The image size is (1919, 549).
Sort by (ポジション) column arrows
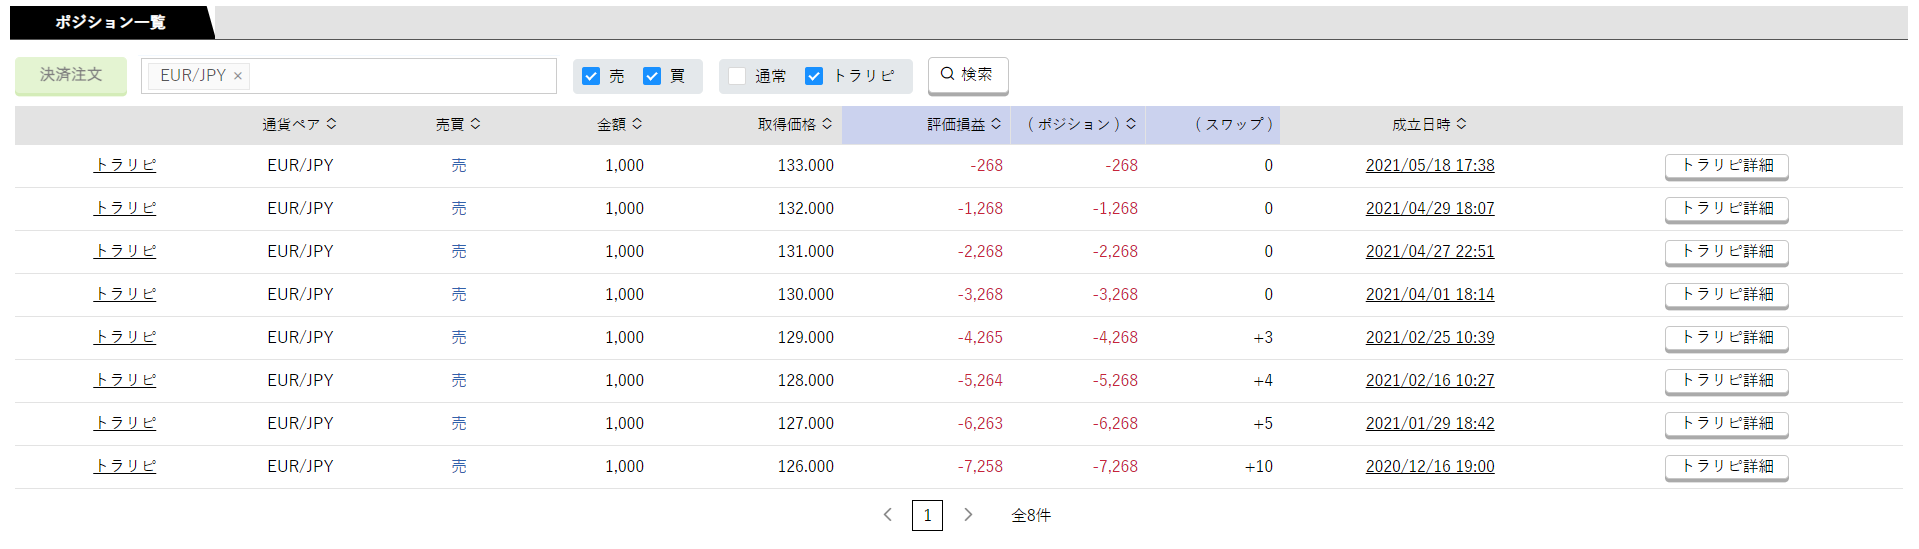(x=1131, y=124)
